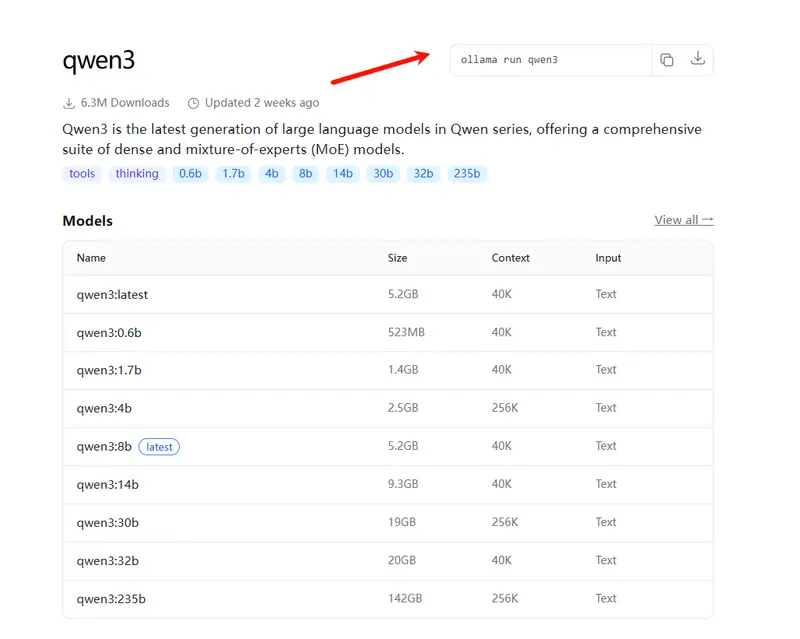Click the 142GB size value
Image resolution: width=800 pixels, height=639 pixels.
click(x=405, y=598)
